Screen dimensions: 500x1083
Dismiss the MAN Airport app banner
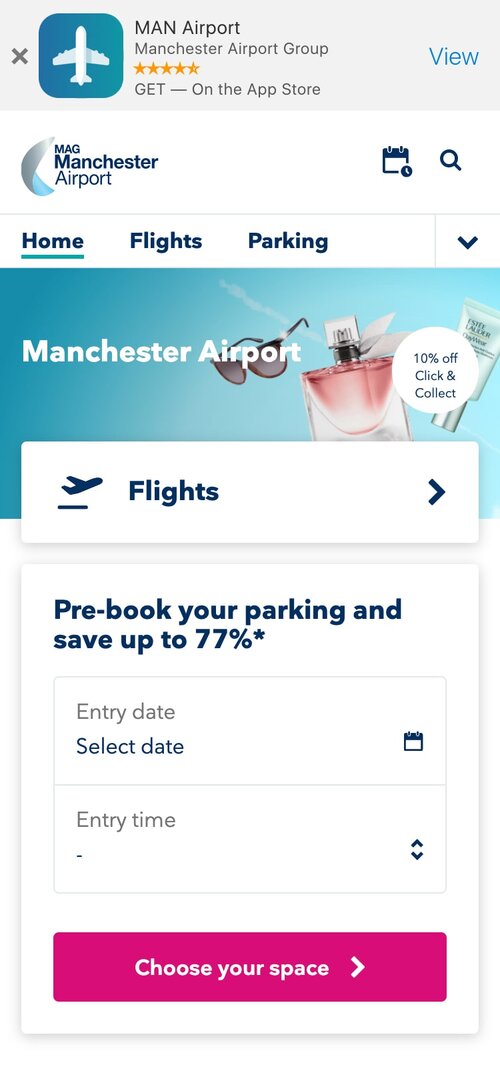tap(20, 57)
